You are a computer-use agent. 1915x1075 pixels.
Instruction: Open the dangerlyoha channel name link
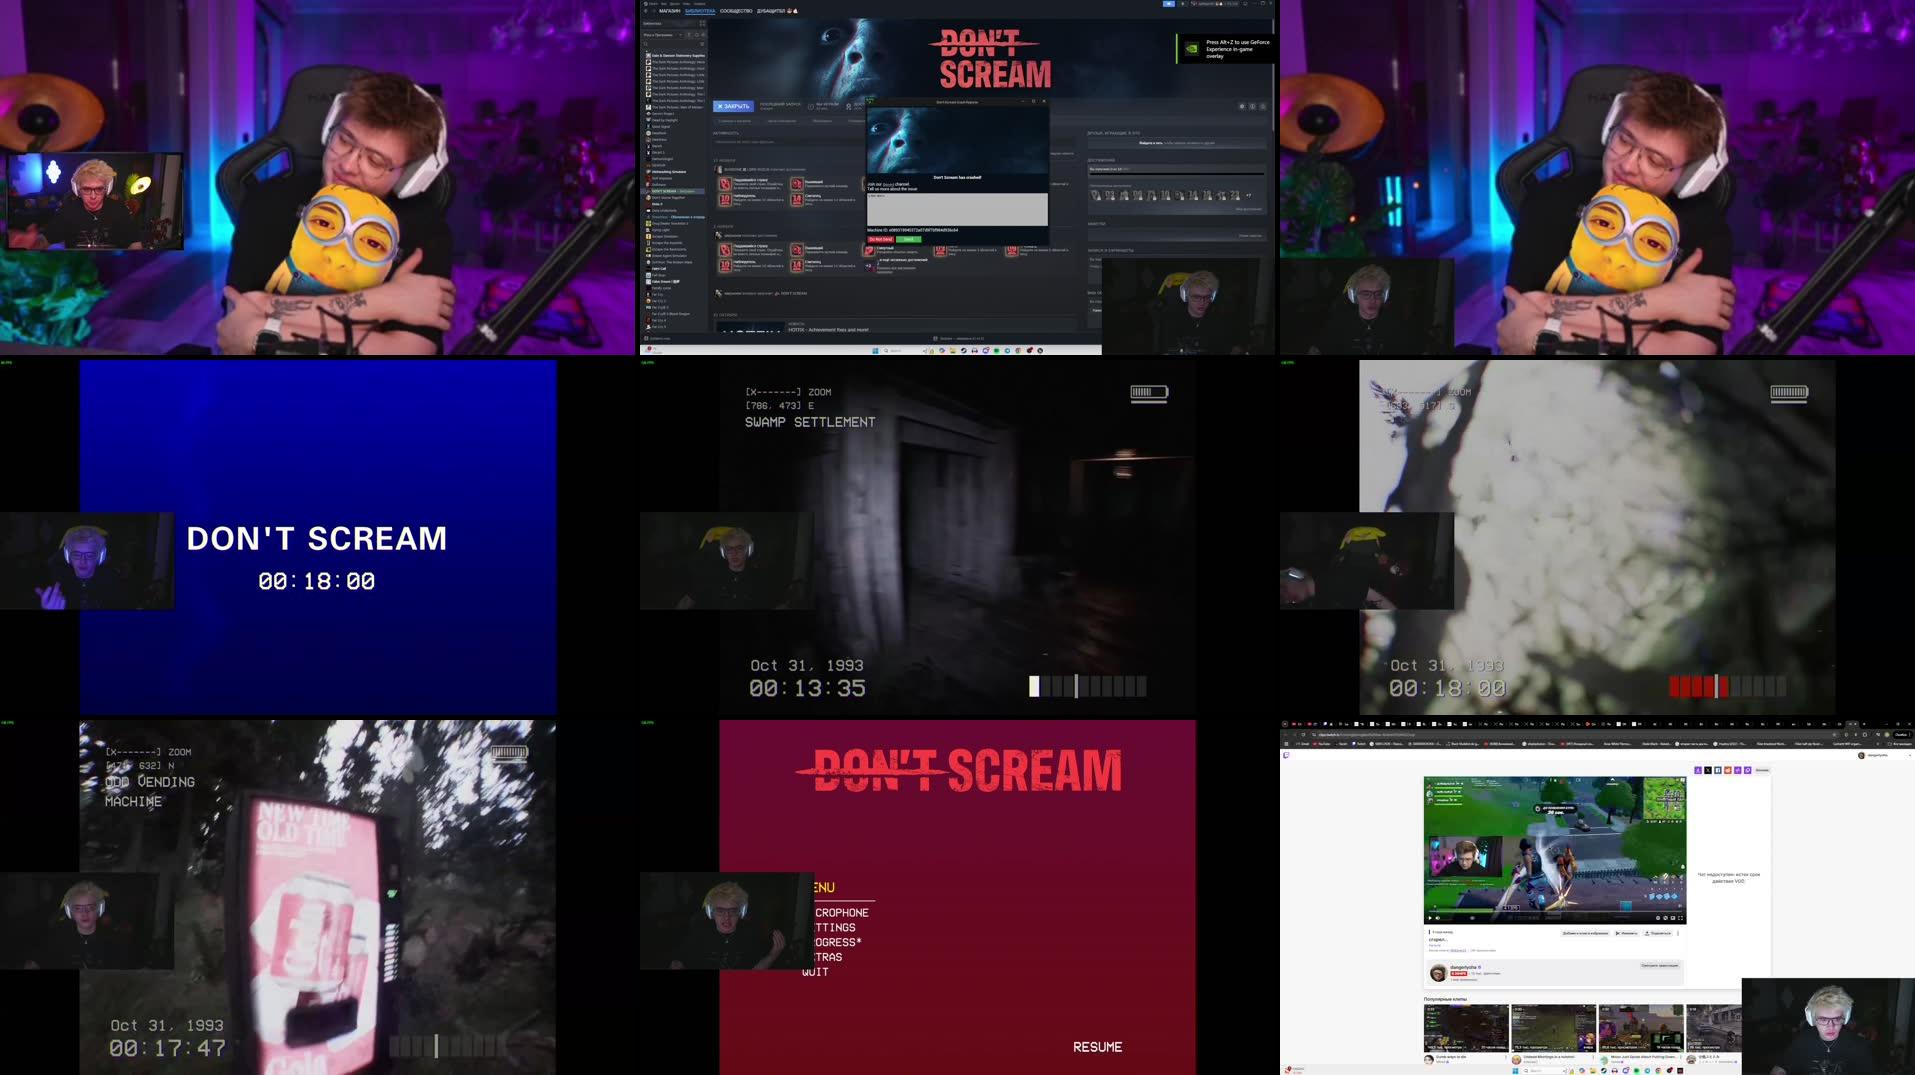(1463, 967)
